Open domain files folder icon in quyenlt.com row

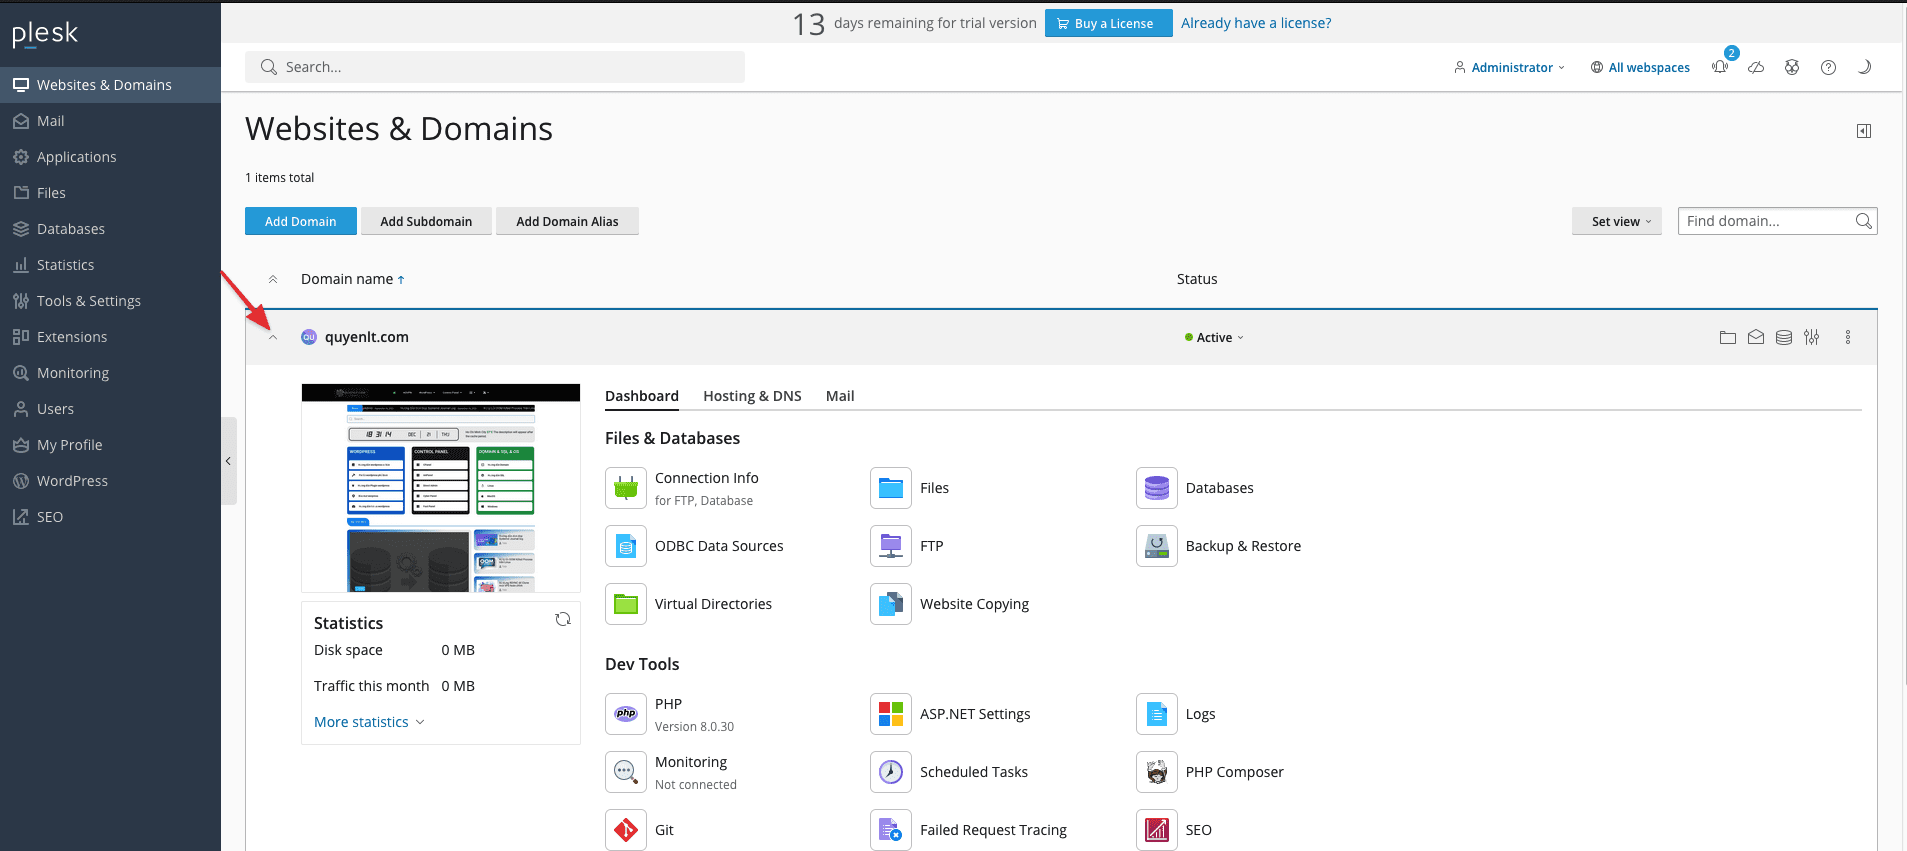[1728, 337]
